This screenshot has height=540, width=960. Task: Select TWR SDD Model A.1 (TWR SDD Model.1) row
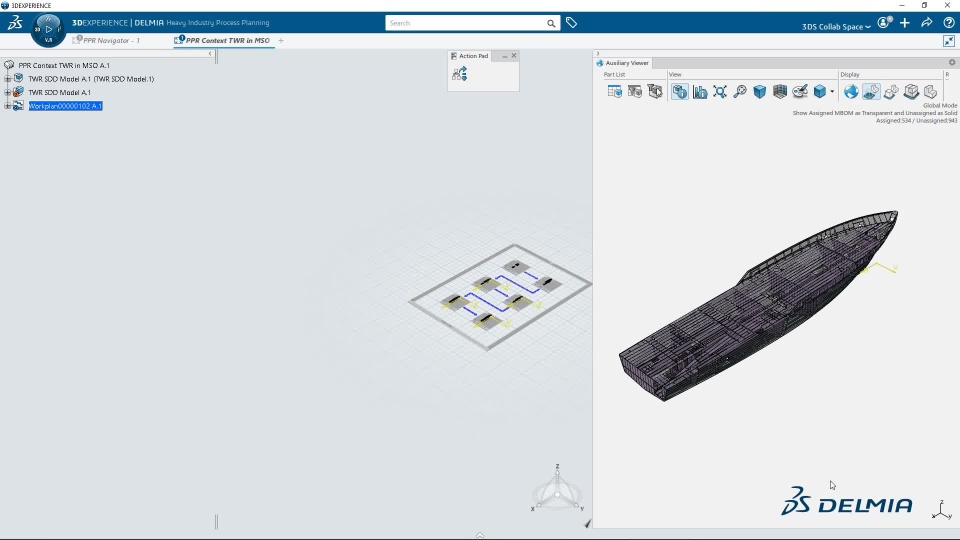91,79
